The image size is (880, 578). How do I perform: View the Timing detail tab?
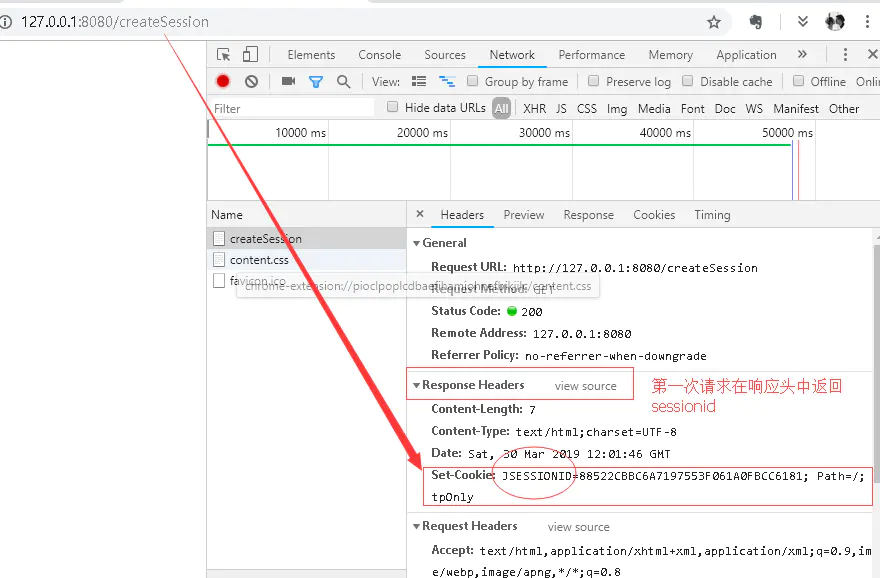(x=712, y=215)
